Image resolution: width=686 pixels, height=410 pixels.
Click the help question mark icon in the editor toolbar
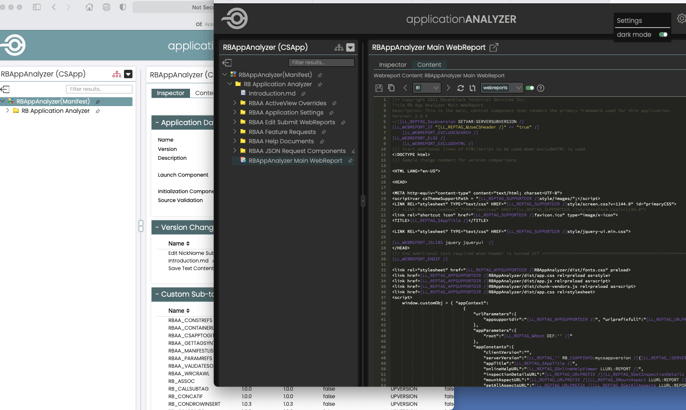pyautogui.click(x=541, y=88)
